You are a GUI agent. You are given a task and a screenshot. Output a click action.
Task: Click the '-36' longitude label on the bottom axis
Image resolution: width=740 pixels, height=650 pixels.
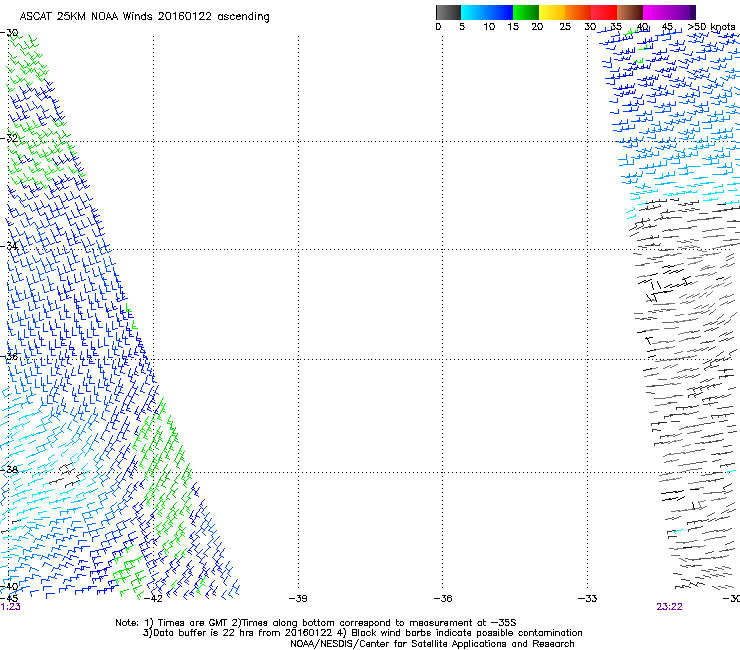pyautogui.click(x=443, y=599)
